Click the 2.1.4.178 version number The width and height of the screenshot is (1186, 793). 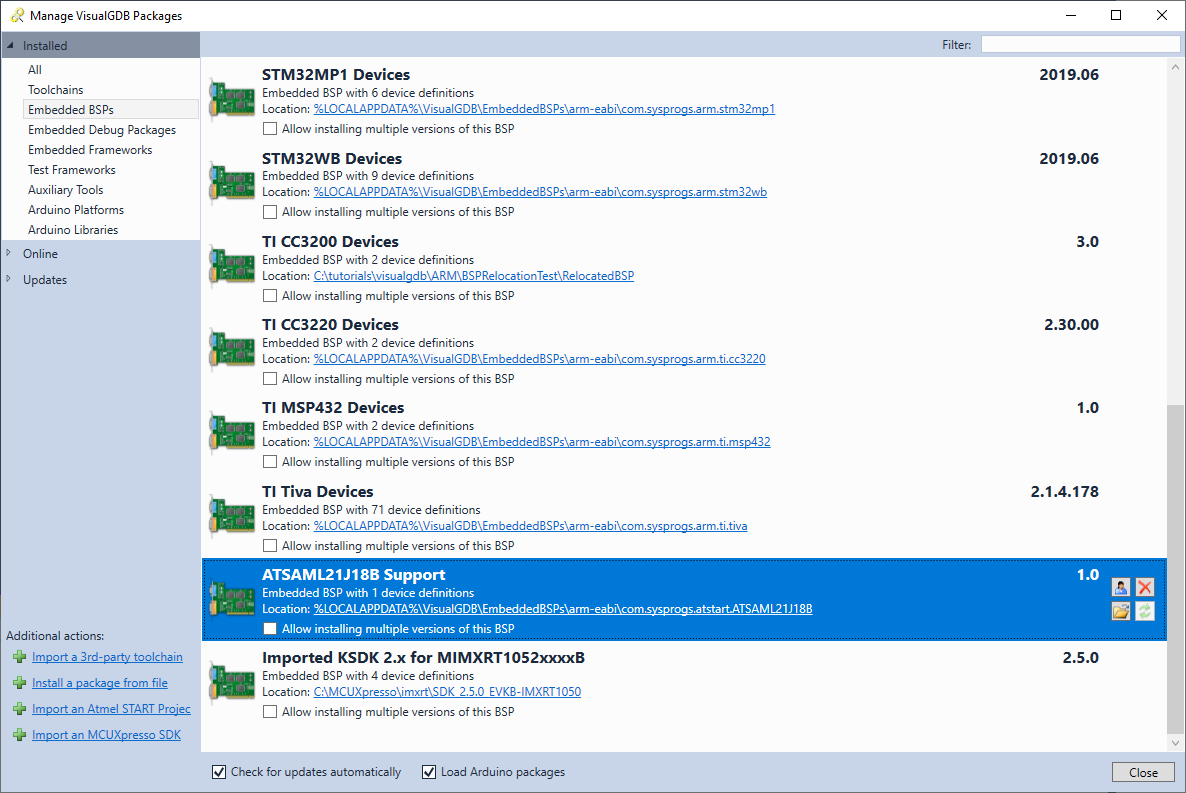(1065, 492)
